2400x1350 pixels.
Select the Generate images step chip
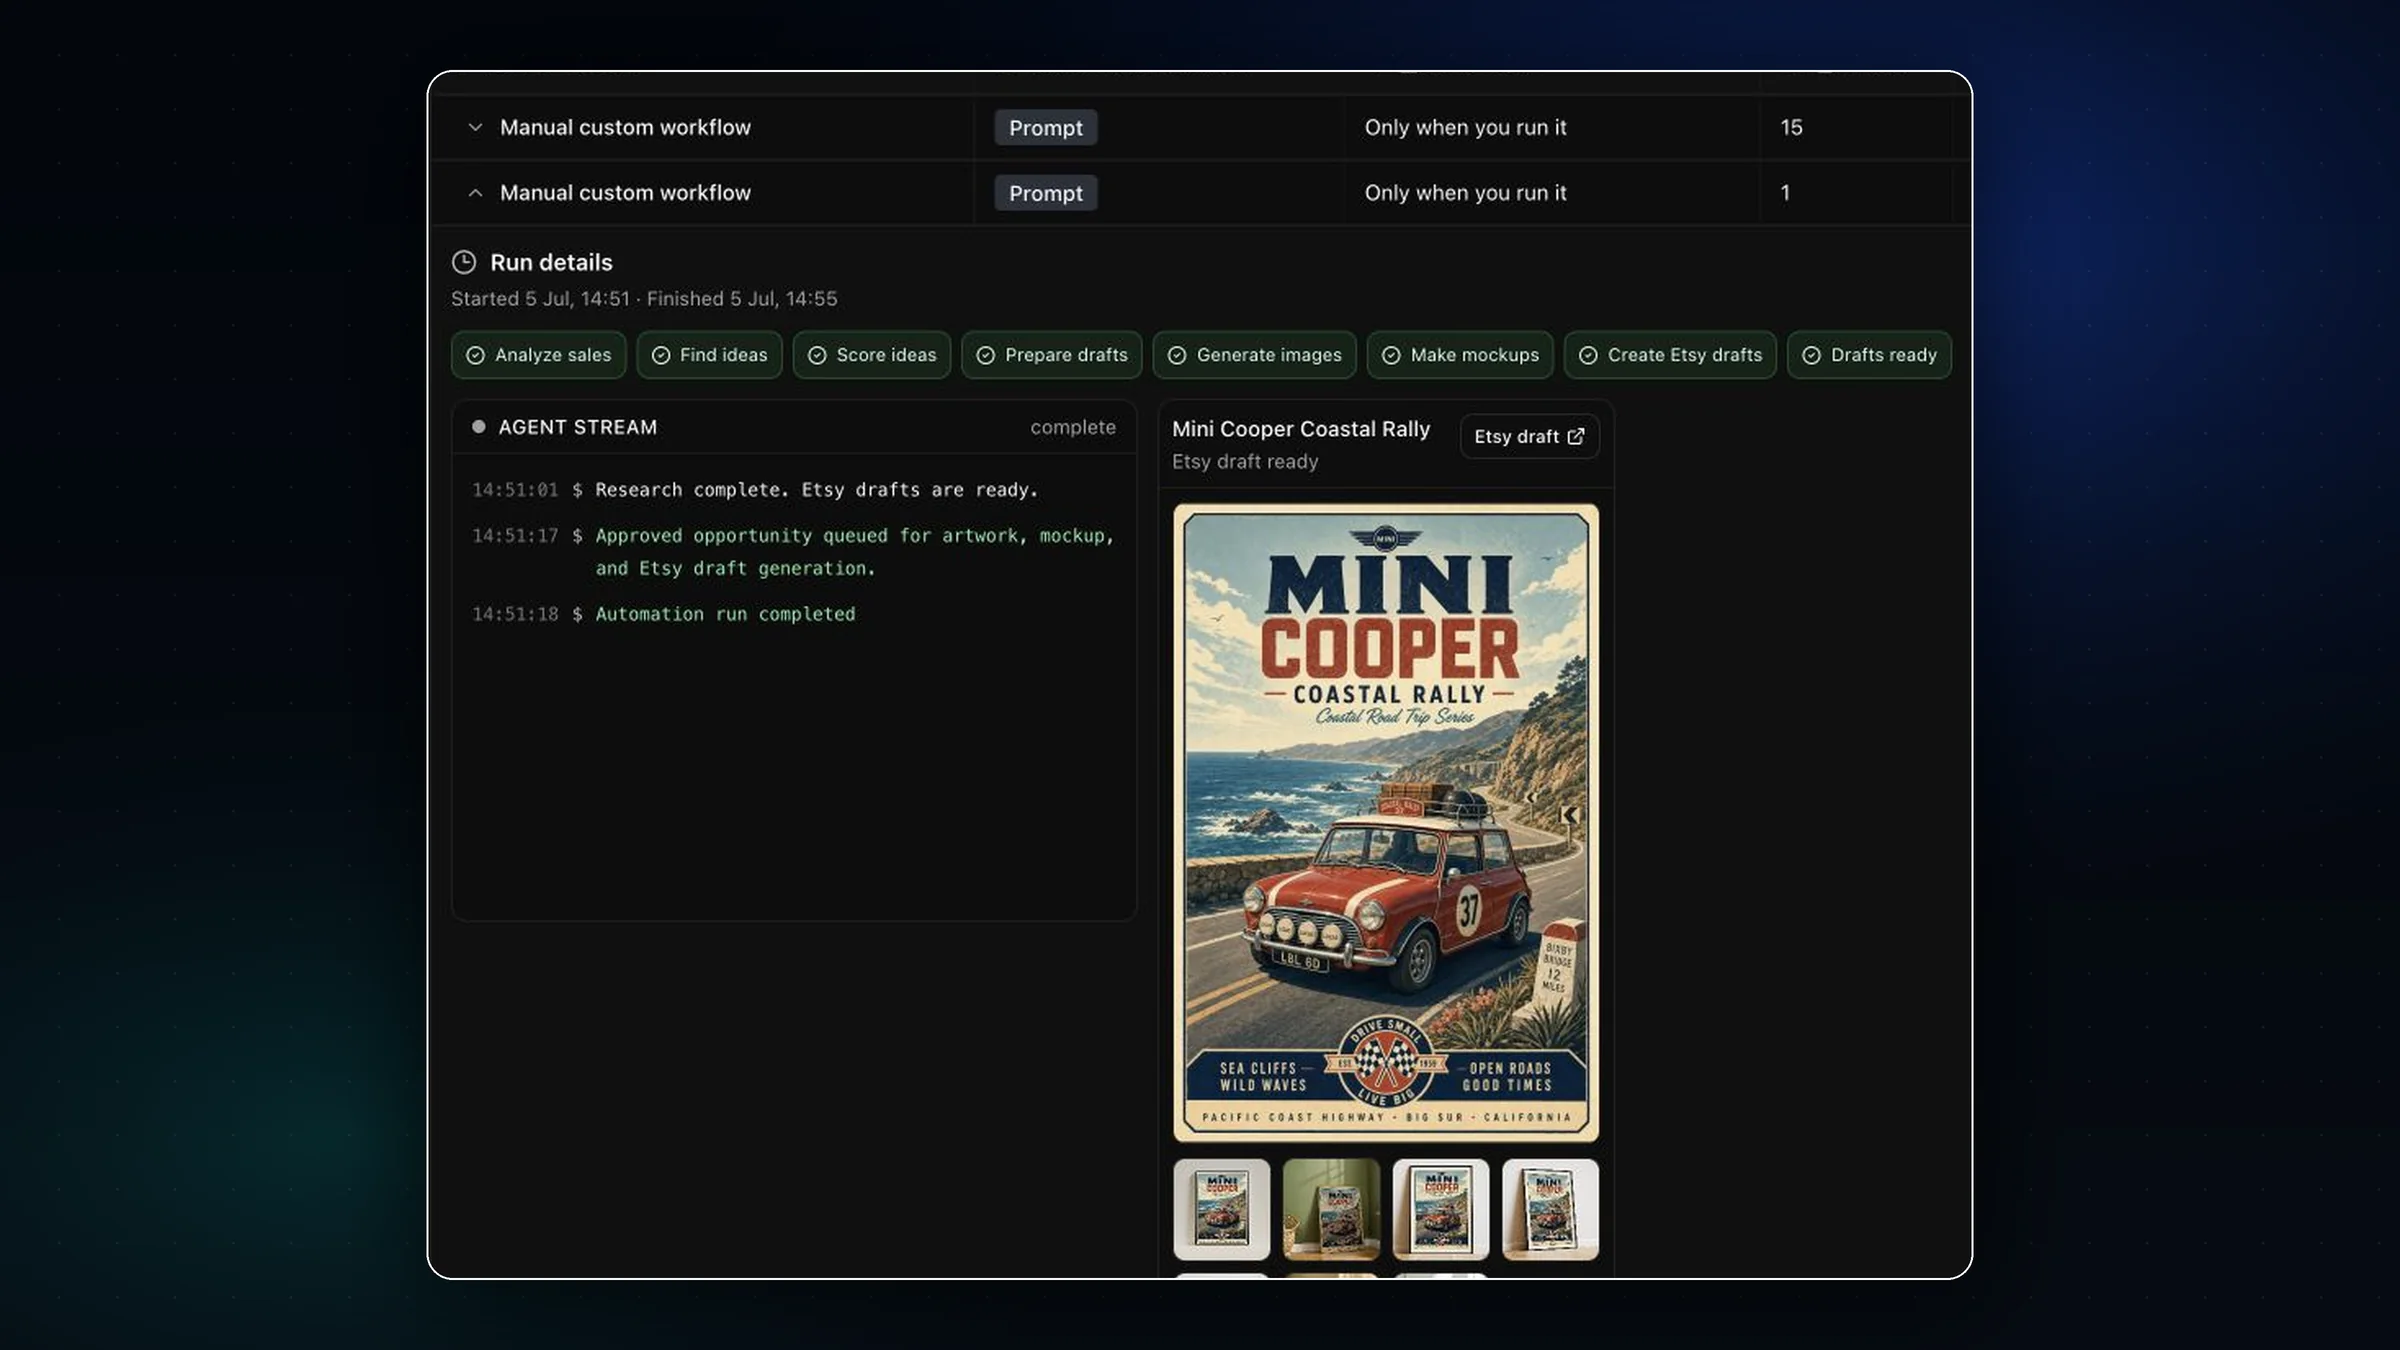coord(1254,355)
